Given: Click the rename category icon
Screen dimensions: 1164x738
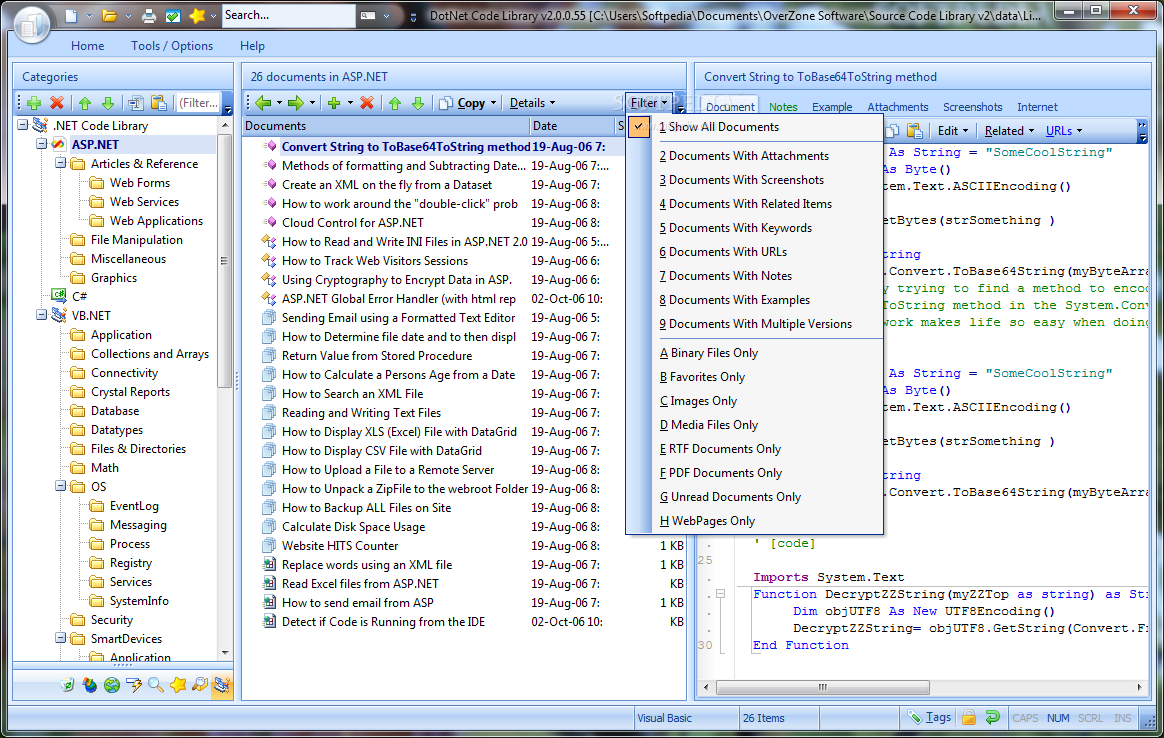Looking at the screenshot, I should [x=136, y=103].
